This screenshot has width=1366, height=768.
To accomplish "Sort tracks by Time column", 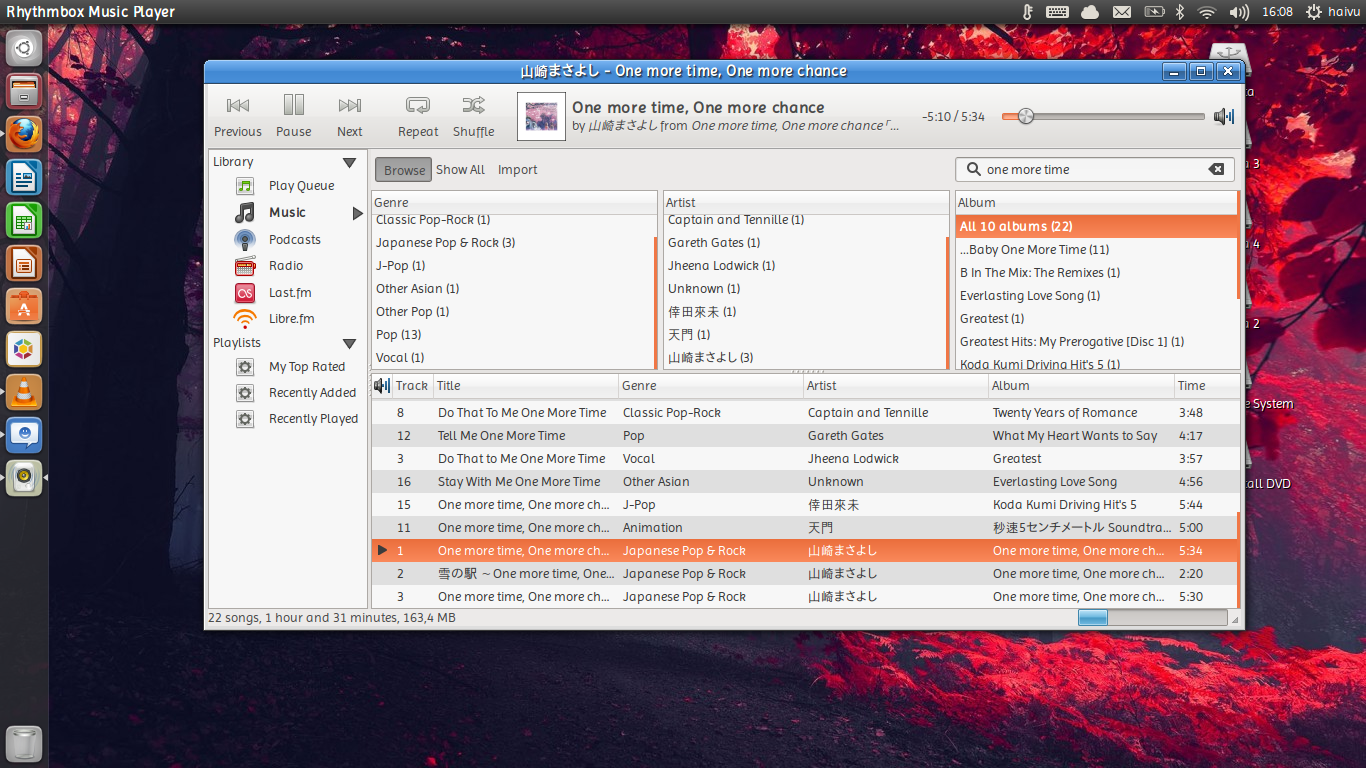I will (1207, 386).
